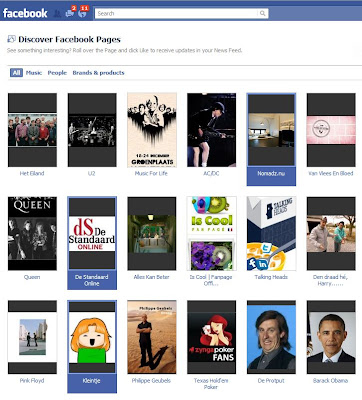Click the Music For Life name link
The image size is (362, 400).
tap(151, 173)
